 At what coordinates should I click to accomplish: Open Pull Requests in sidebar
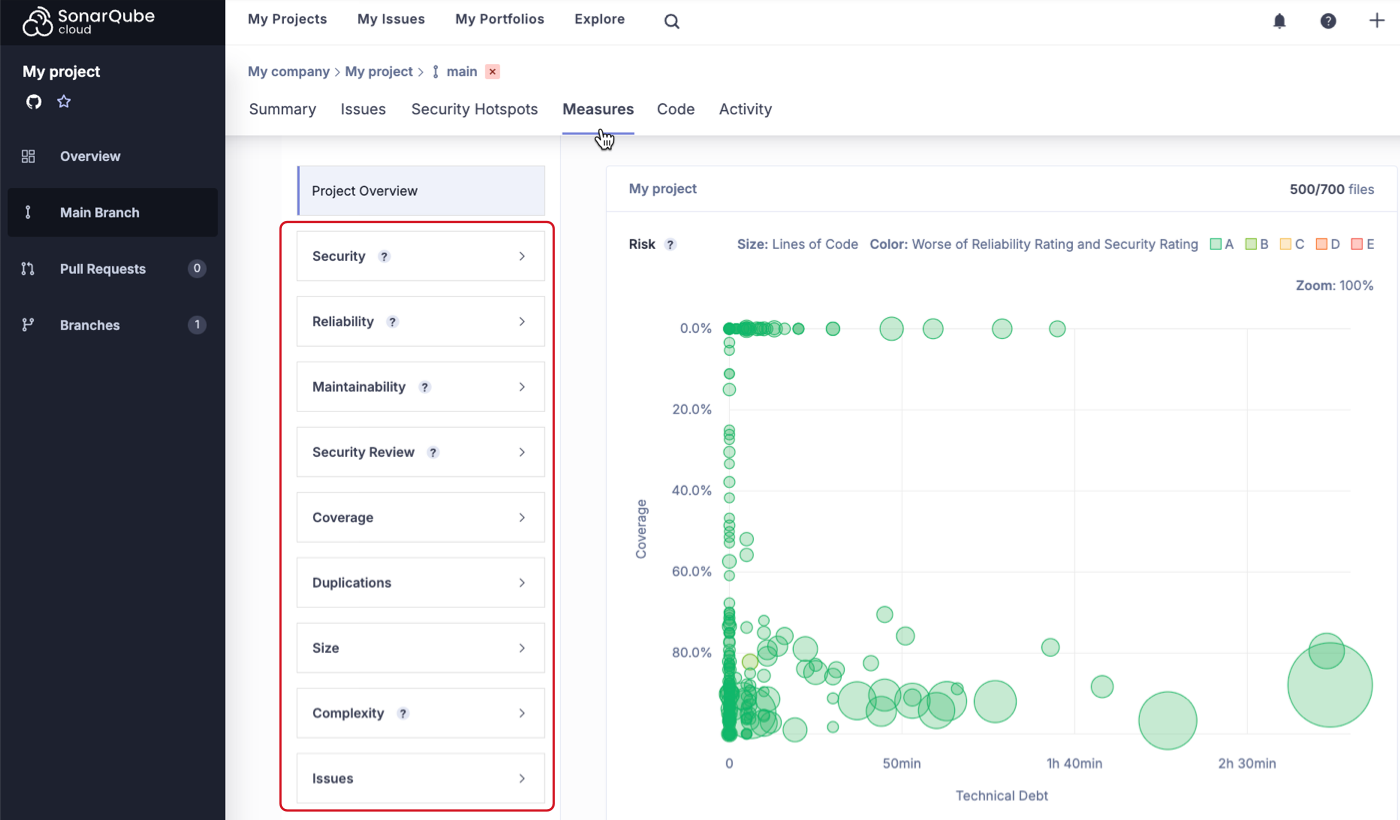coord(102,269)
